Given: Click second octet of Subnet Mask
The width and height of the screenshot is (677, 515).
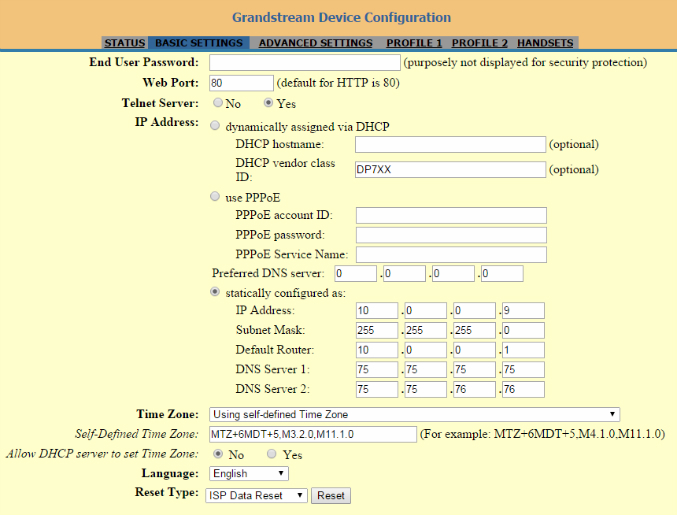Looking at the screenshot, I should pyautogui.click(x=426, y=330).
